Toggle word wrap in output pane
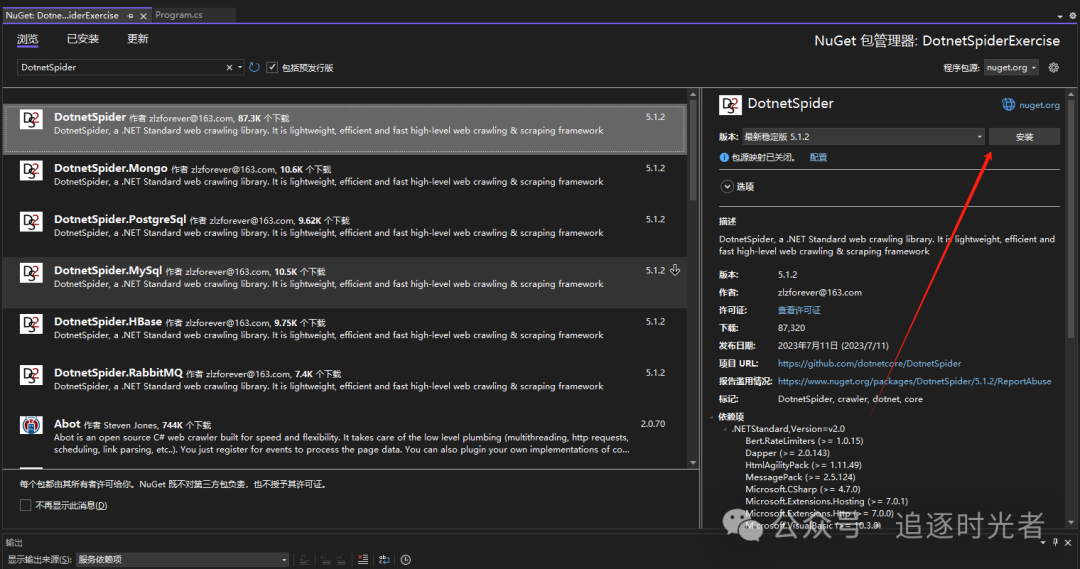 pyautogui.click(x=384, y=559)
